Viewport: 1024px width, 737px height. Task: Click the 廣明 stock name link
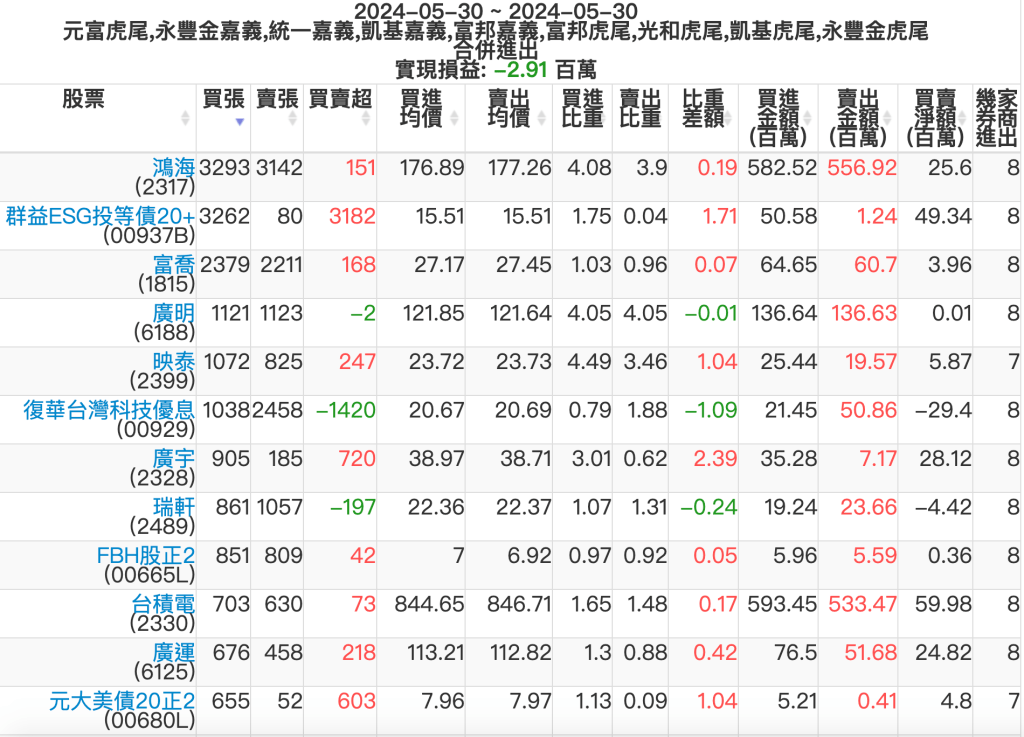pyautogui.click(x=172, y=313)
